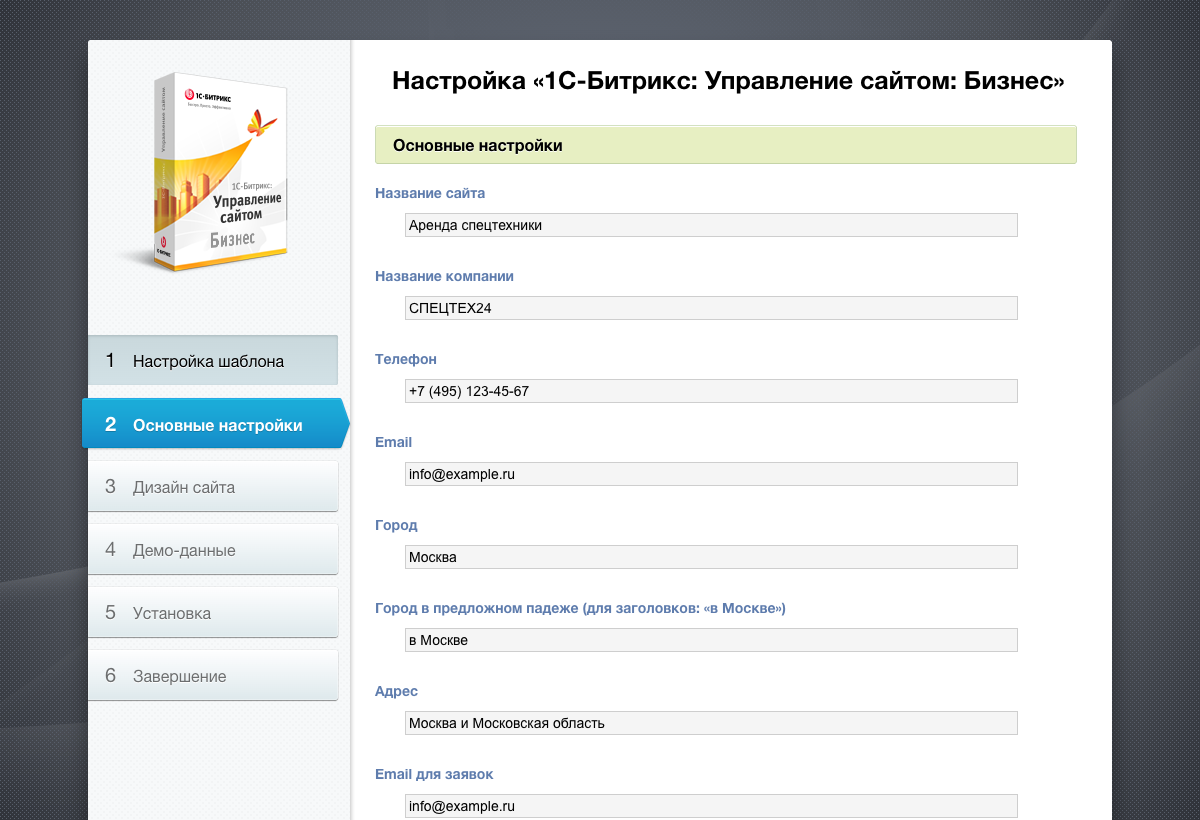
Task: Click the Телефон label
Action: pos(406,359)
